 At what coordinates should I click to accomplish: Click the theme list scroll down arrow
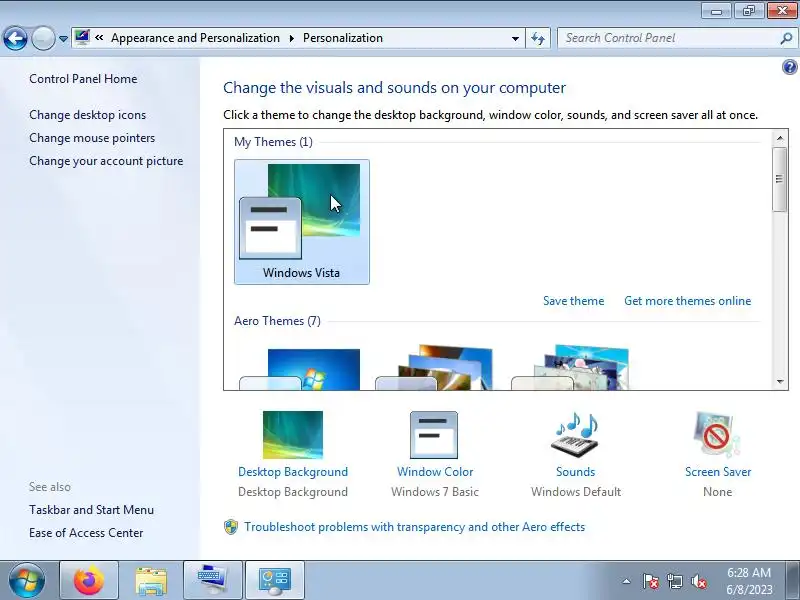click(x=780, y=381)
